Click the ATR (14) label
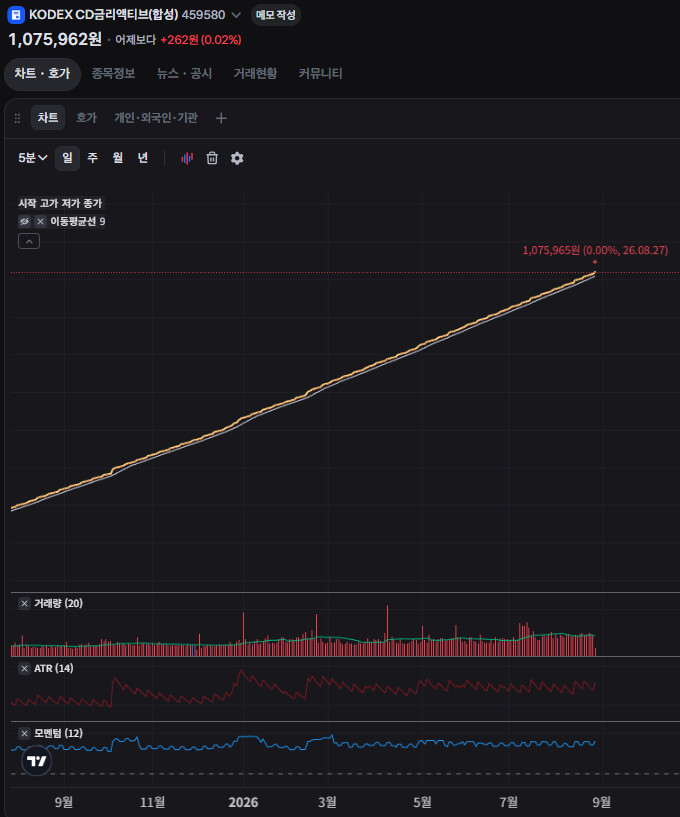680x817 pixels. tap(54, 669)
